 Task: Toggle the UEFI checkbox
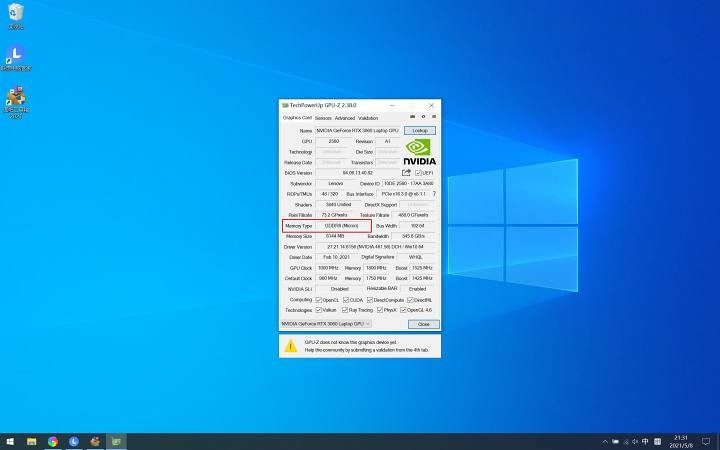[x=418, y=173]
